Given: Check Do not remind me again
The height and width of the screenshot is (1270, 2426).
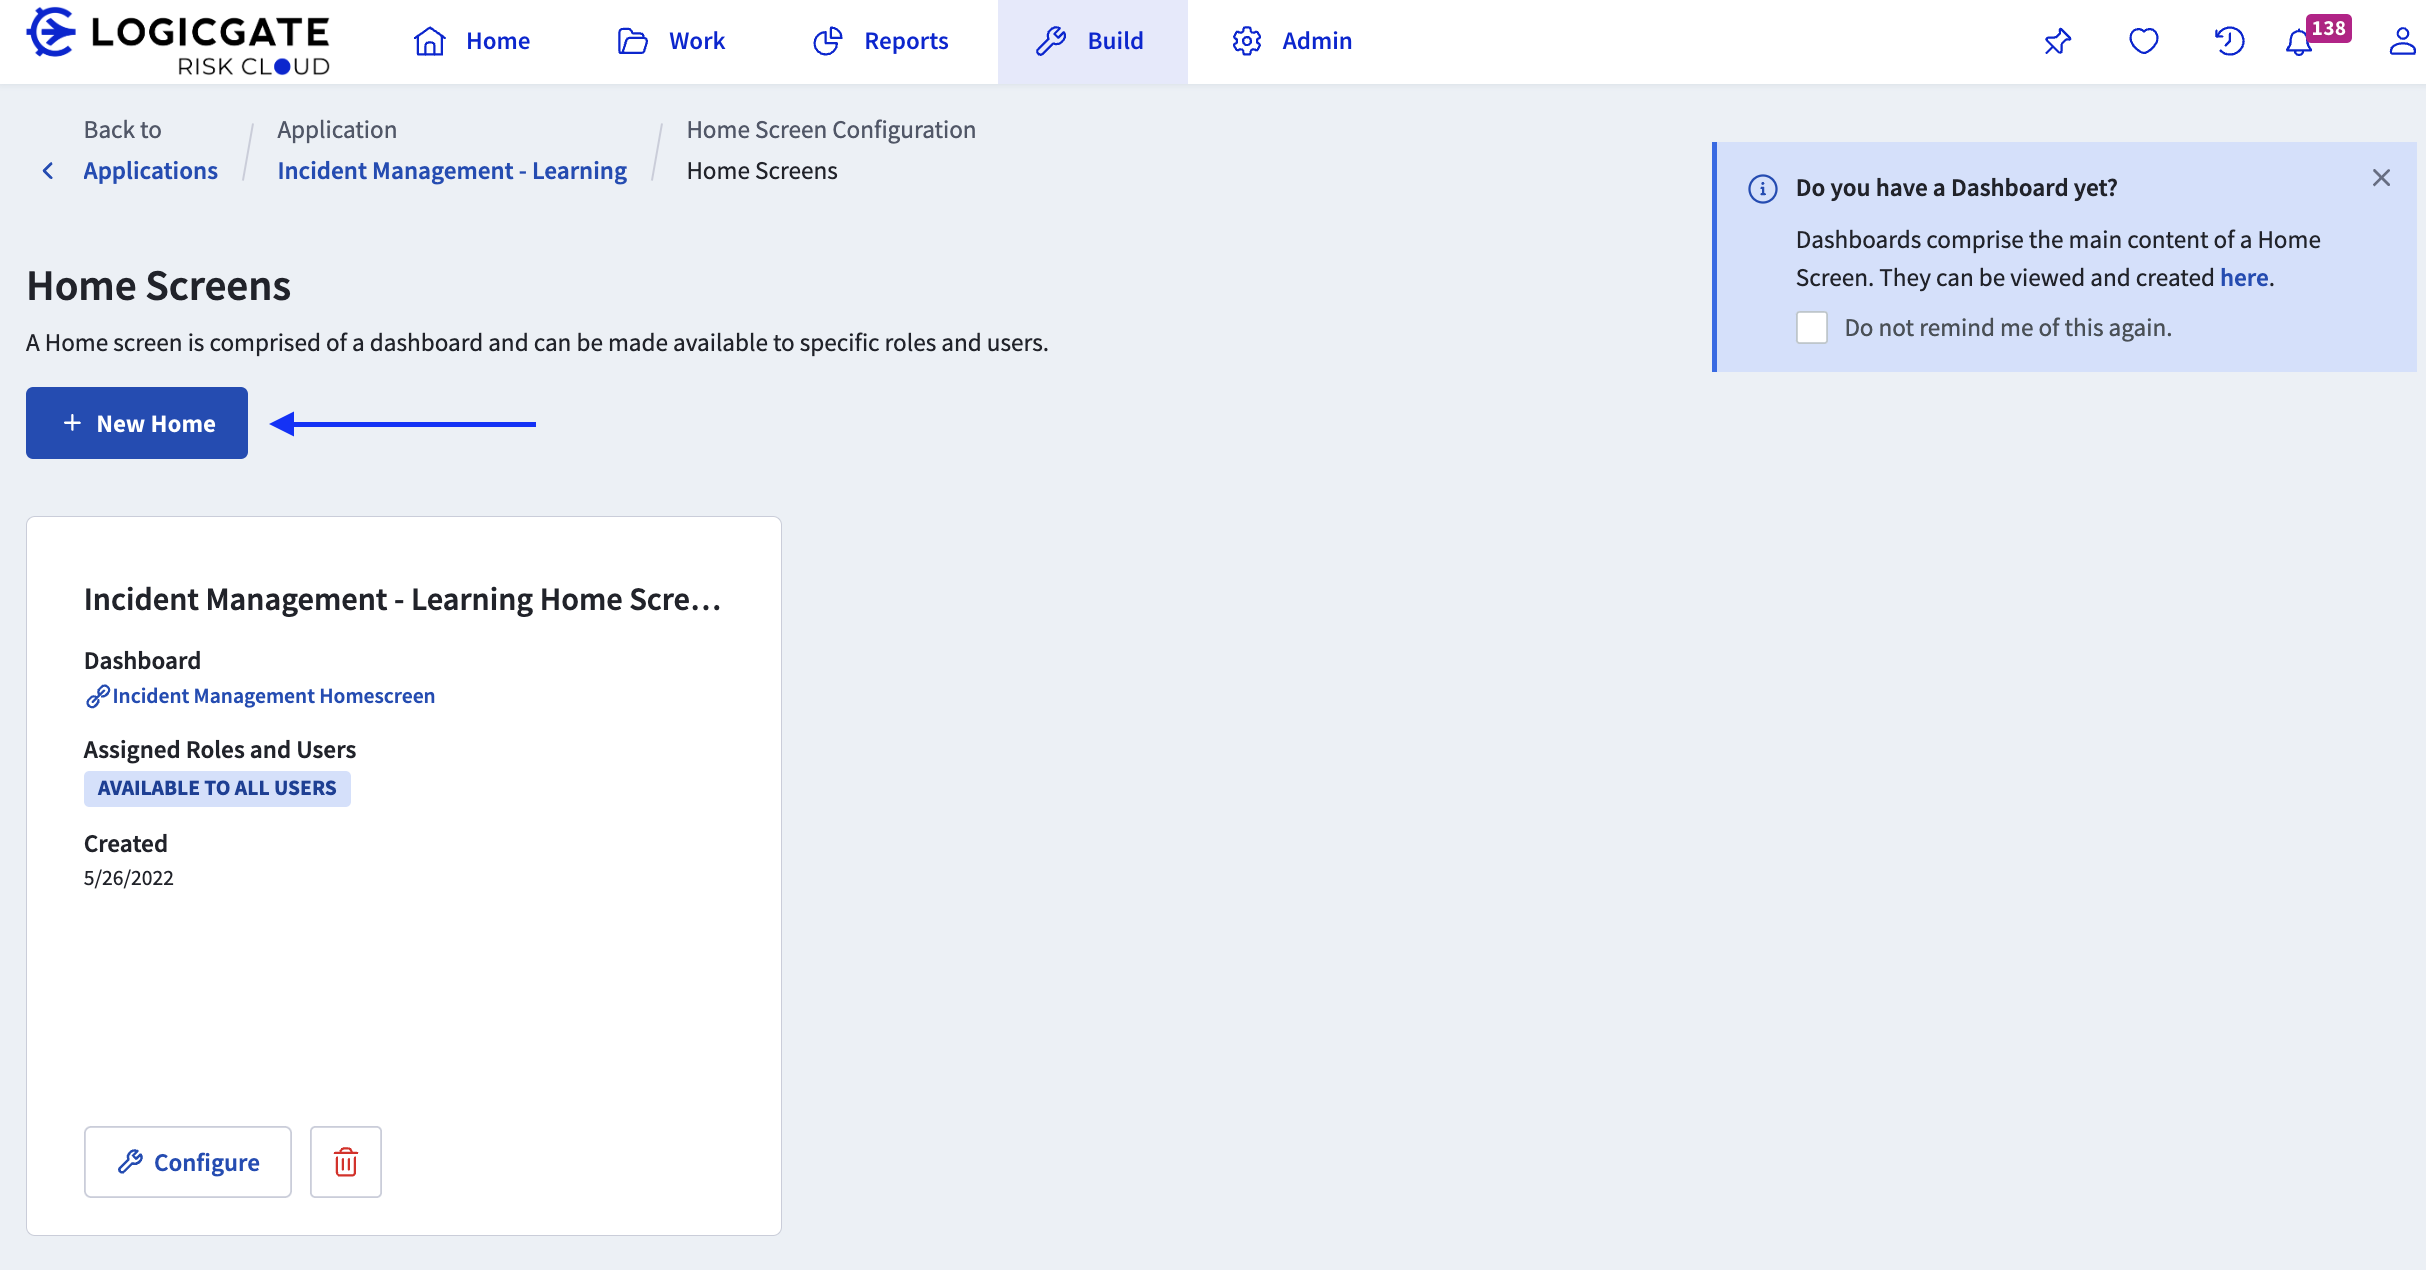Looking at the screenshot, I should (1812, 327).
